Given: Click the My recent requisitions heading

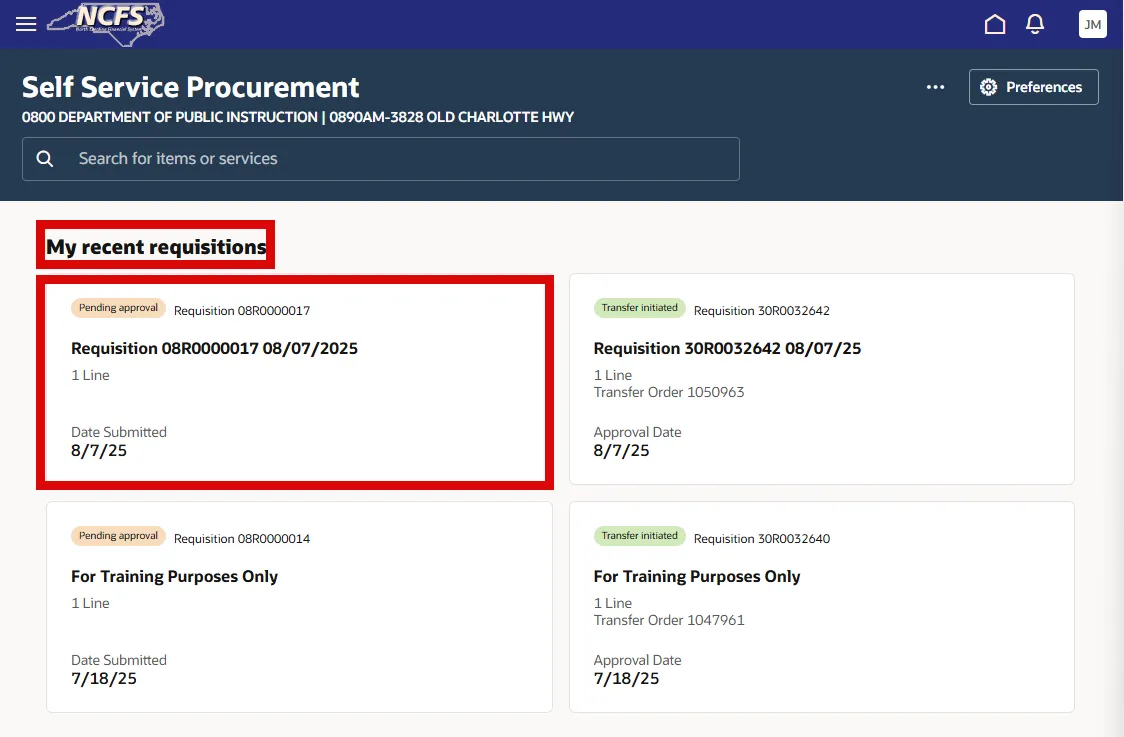Looking at the screenshot, I should [156, 247].
